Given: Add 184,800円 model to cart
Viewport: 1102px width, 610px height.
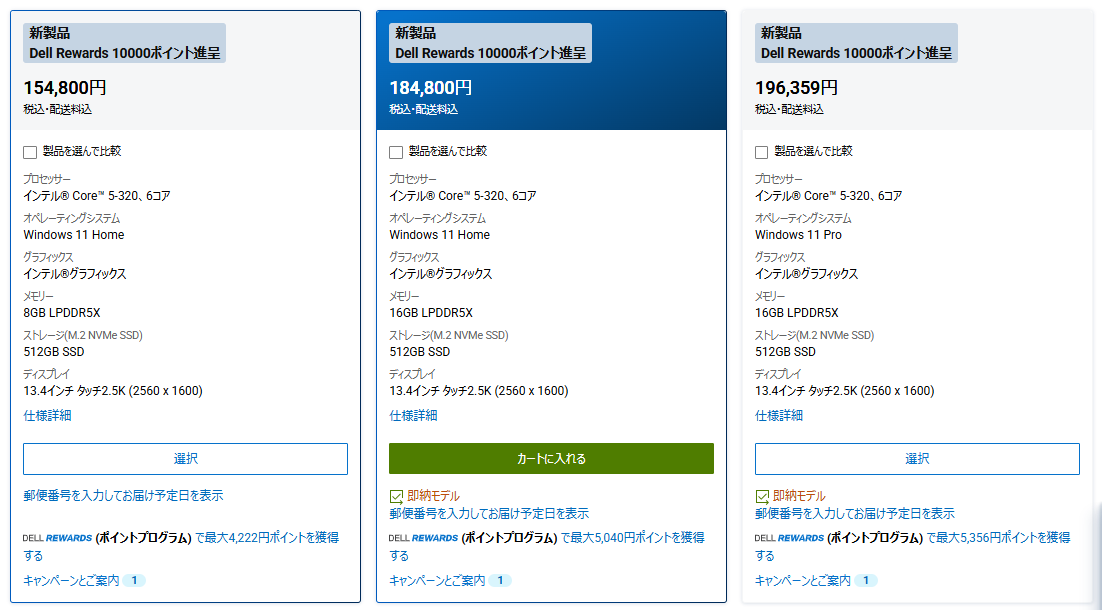Looking at the screenshot, I should click(x=551, y=459).
